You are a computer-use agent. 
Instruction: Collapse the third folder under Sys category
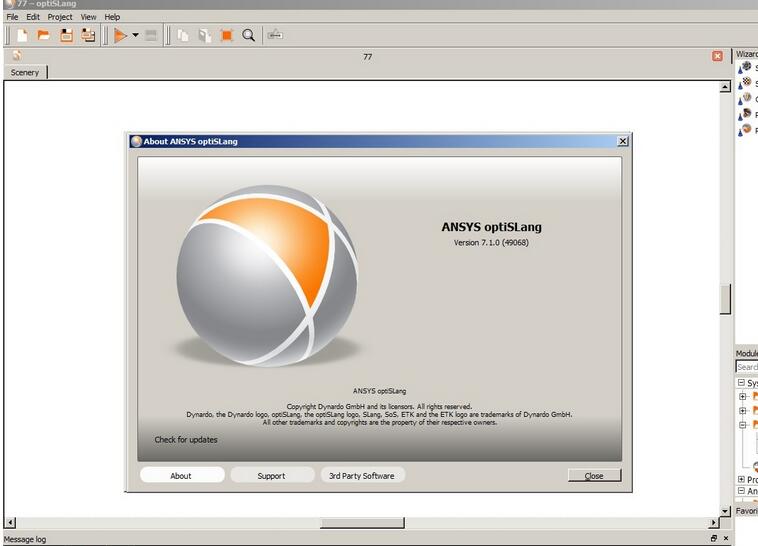(x=743, y=425)
